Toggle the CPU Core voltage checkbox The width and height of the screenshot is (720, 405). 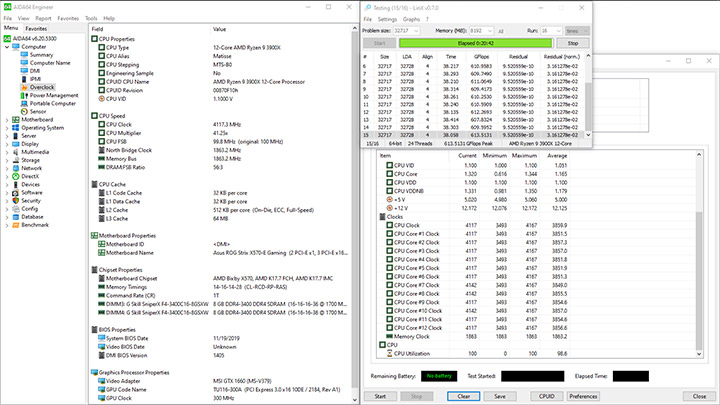click(x=389, y=174)
